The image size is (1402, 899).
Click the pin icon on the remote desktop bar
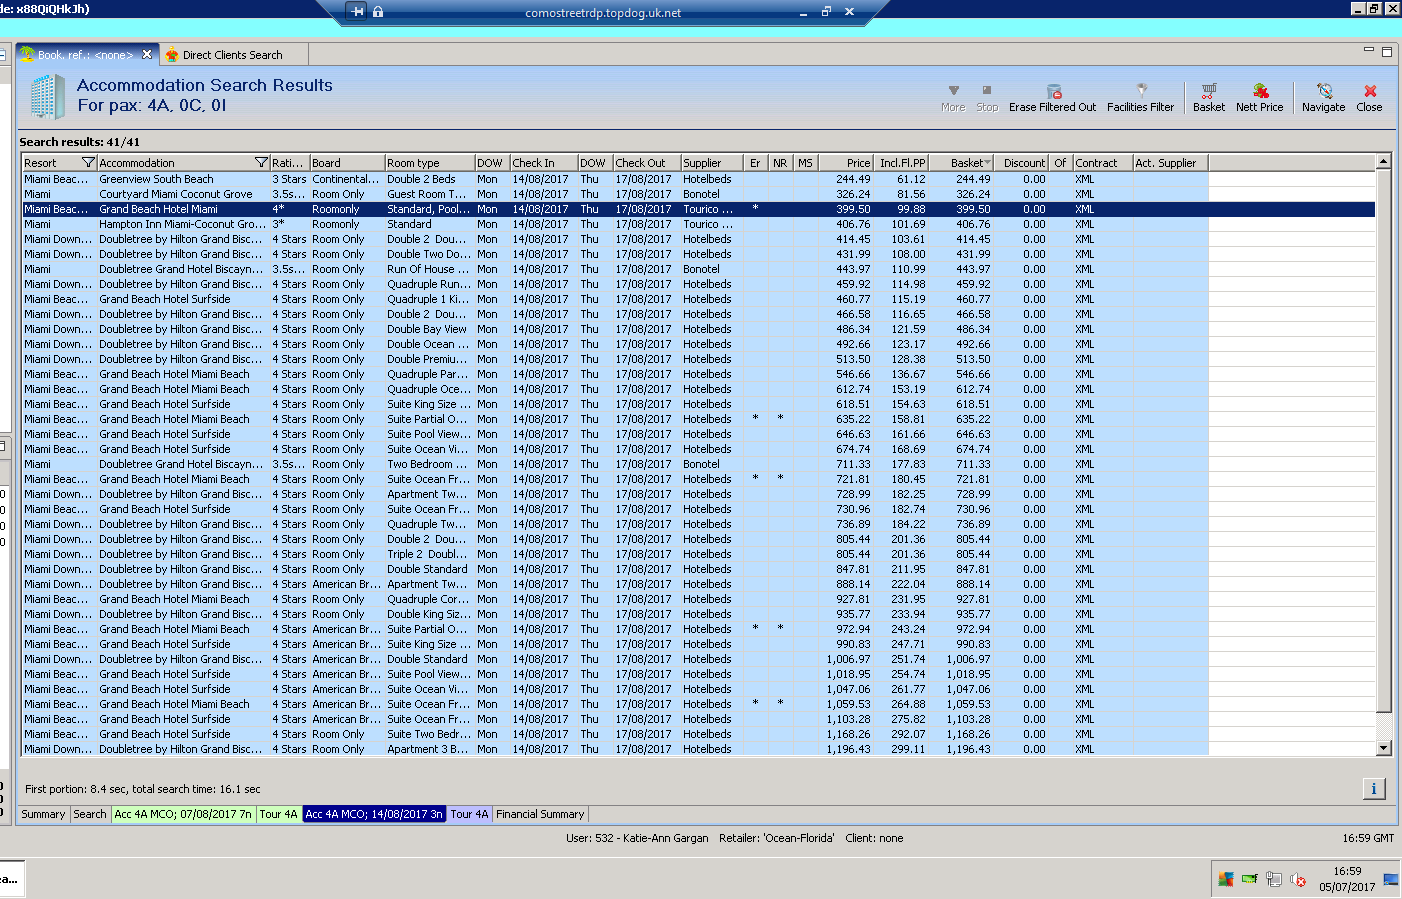pyautogui.click(x=358, y=12)
